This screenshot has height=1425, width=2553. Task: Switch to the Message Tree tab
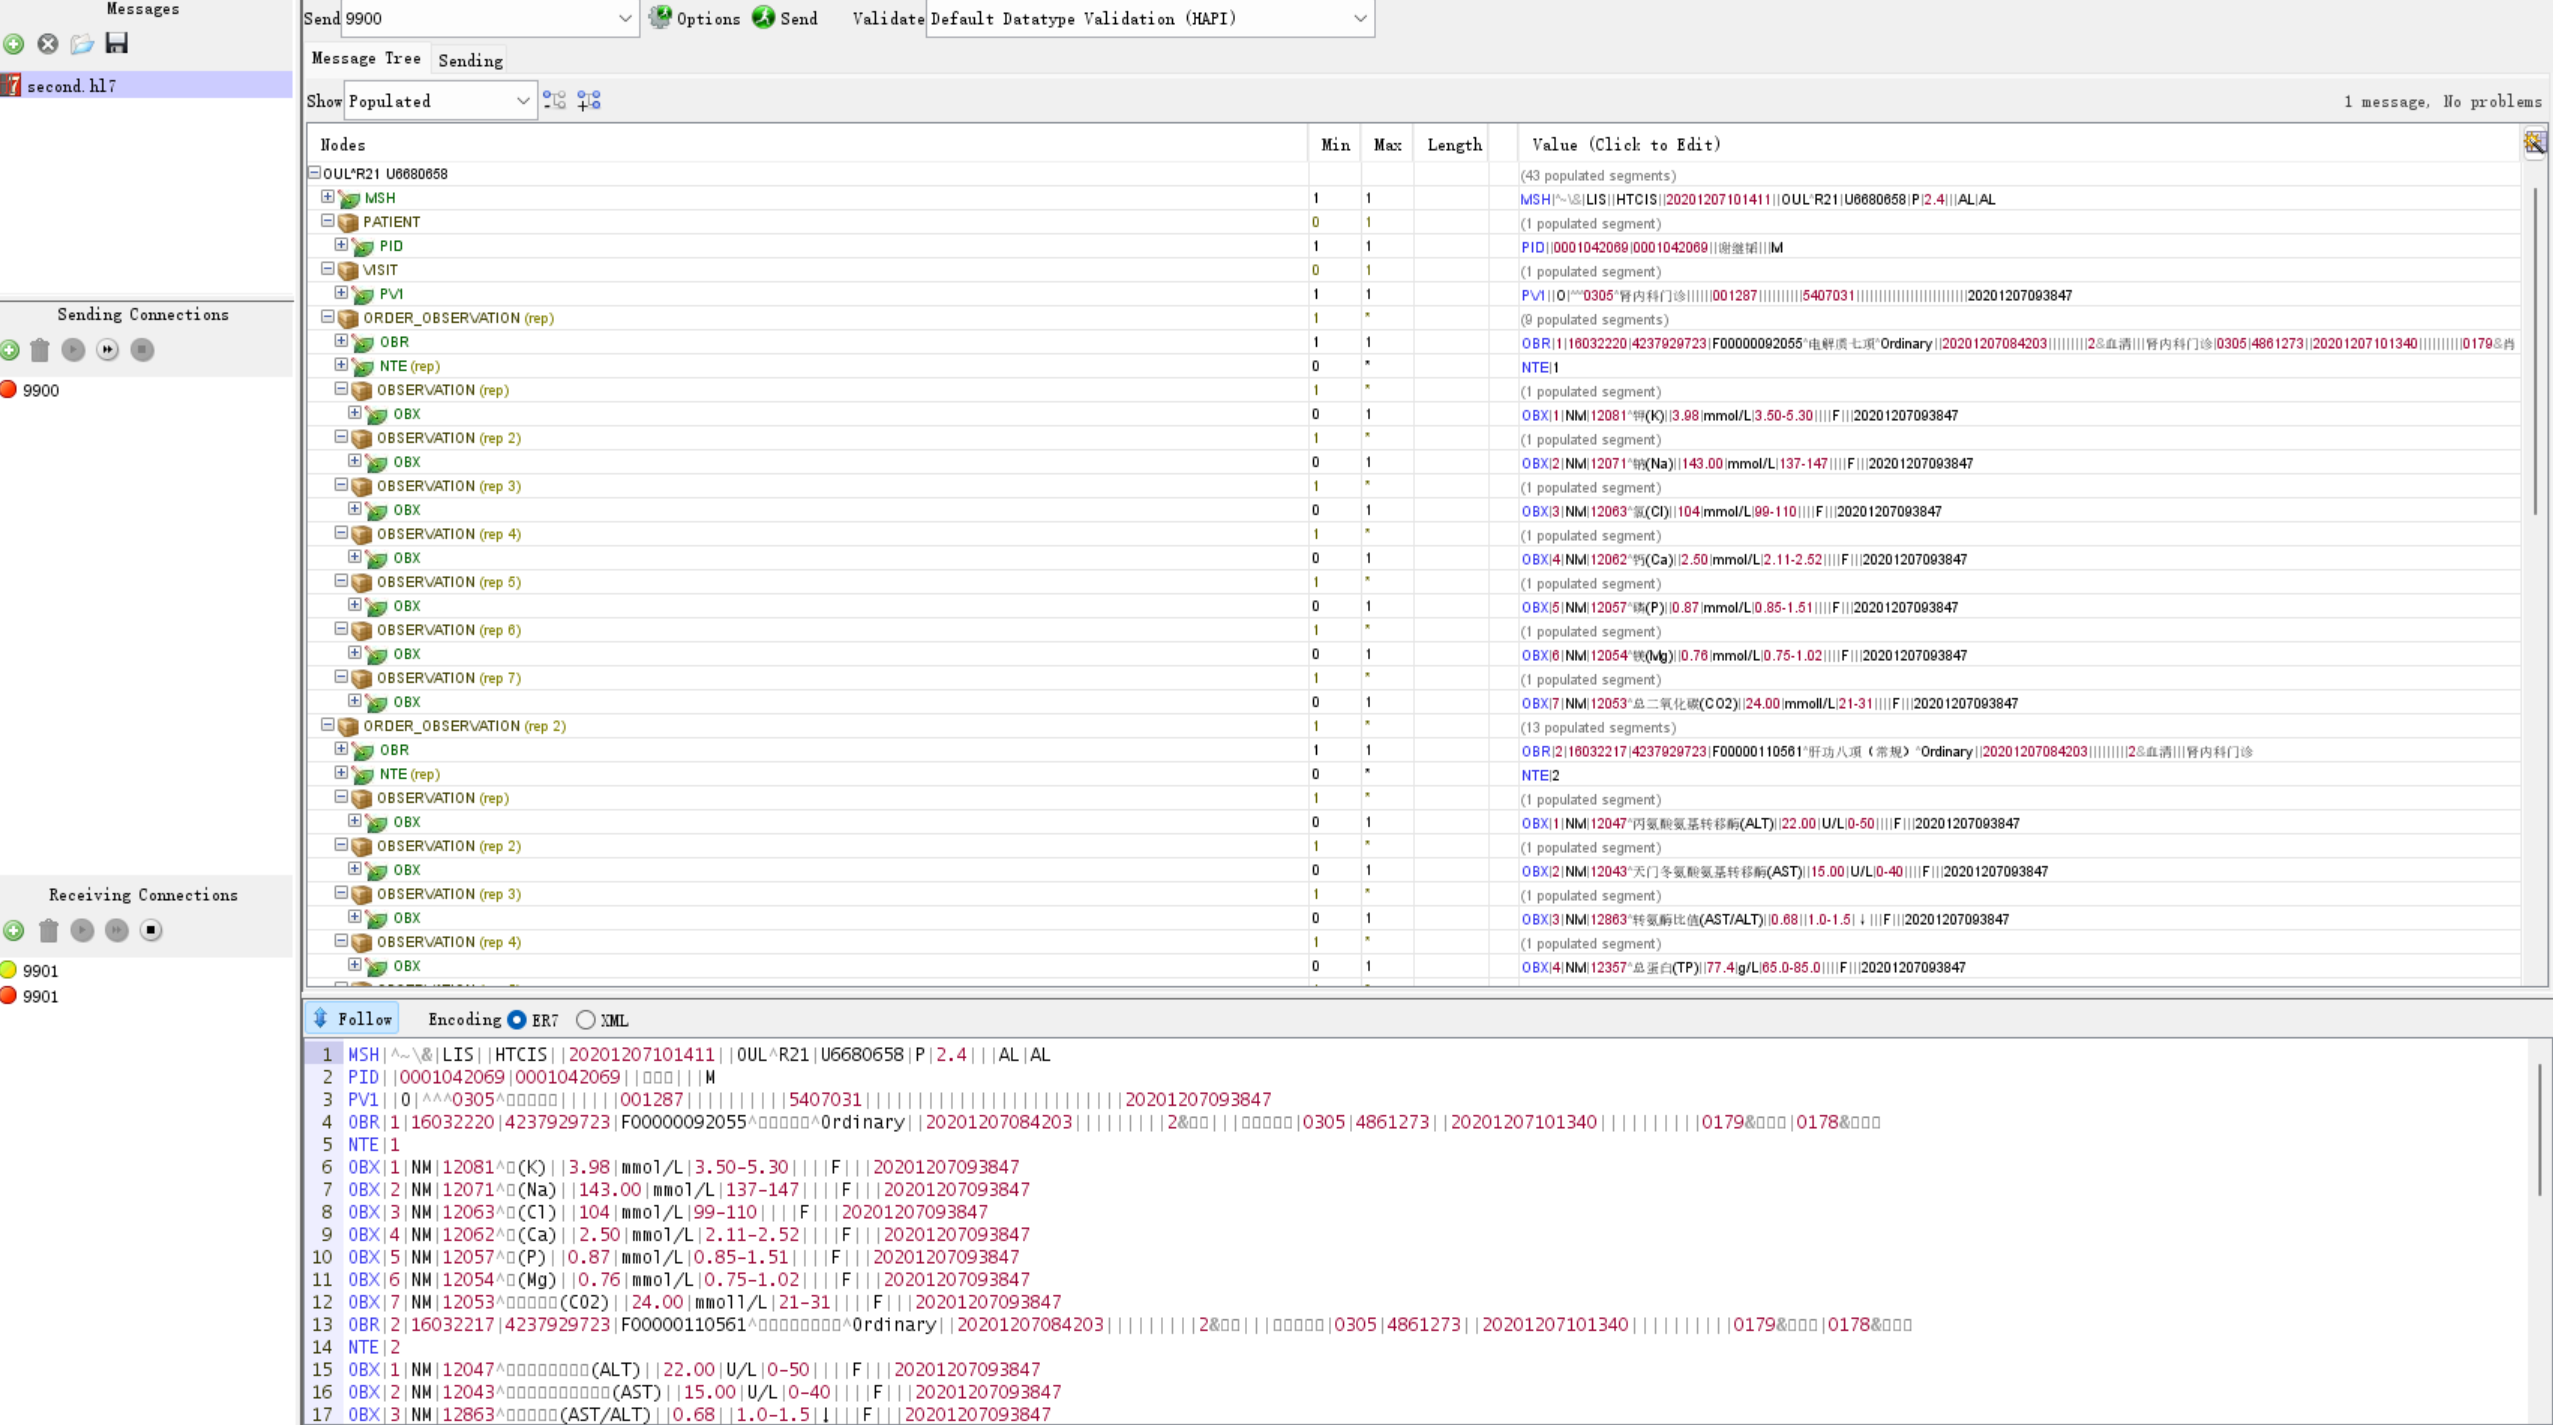(366, 58)
